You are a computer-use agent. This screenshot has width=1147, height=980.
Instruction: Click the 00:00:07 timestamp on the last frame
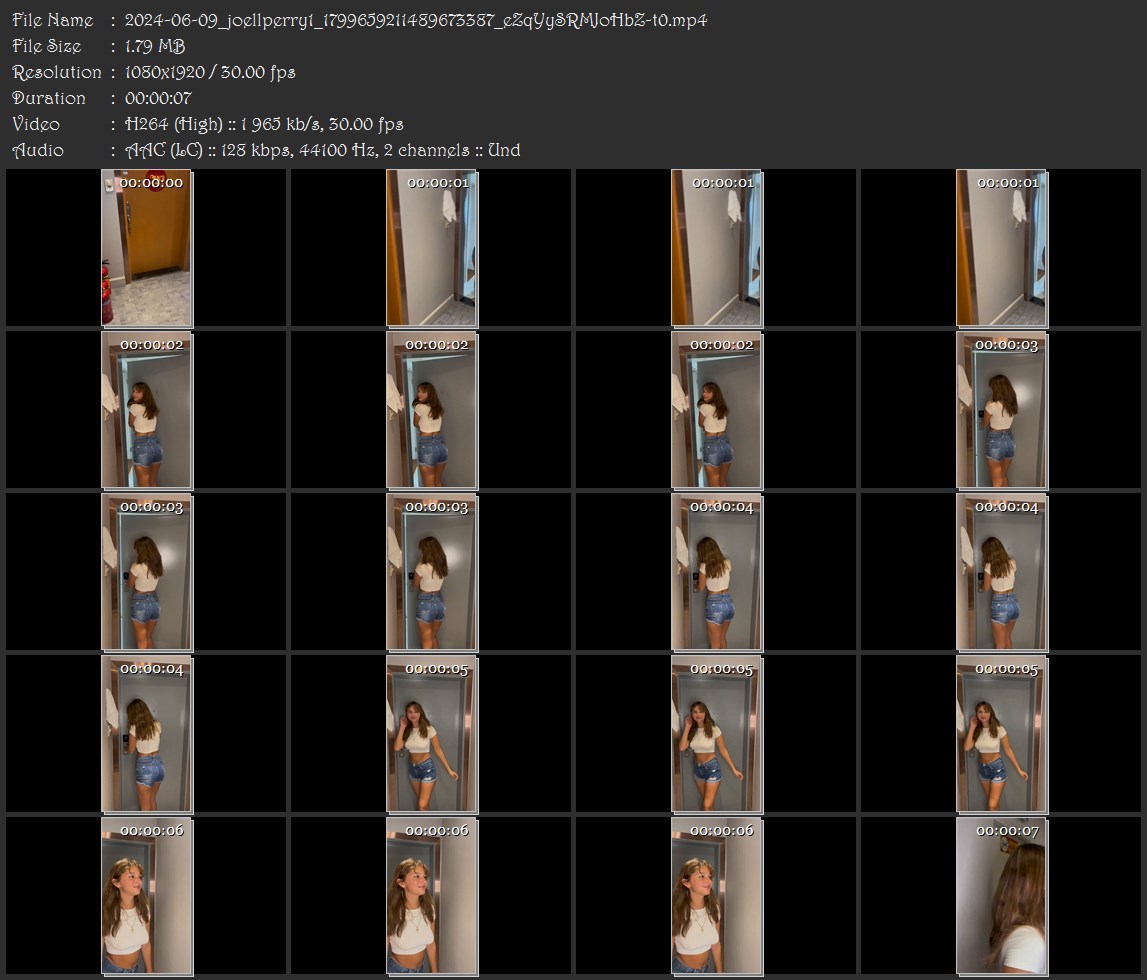pos(1007,831)
